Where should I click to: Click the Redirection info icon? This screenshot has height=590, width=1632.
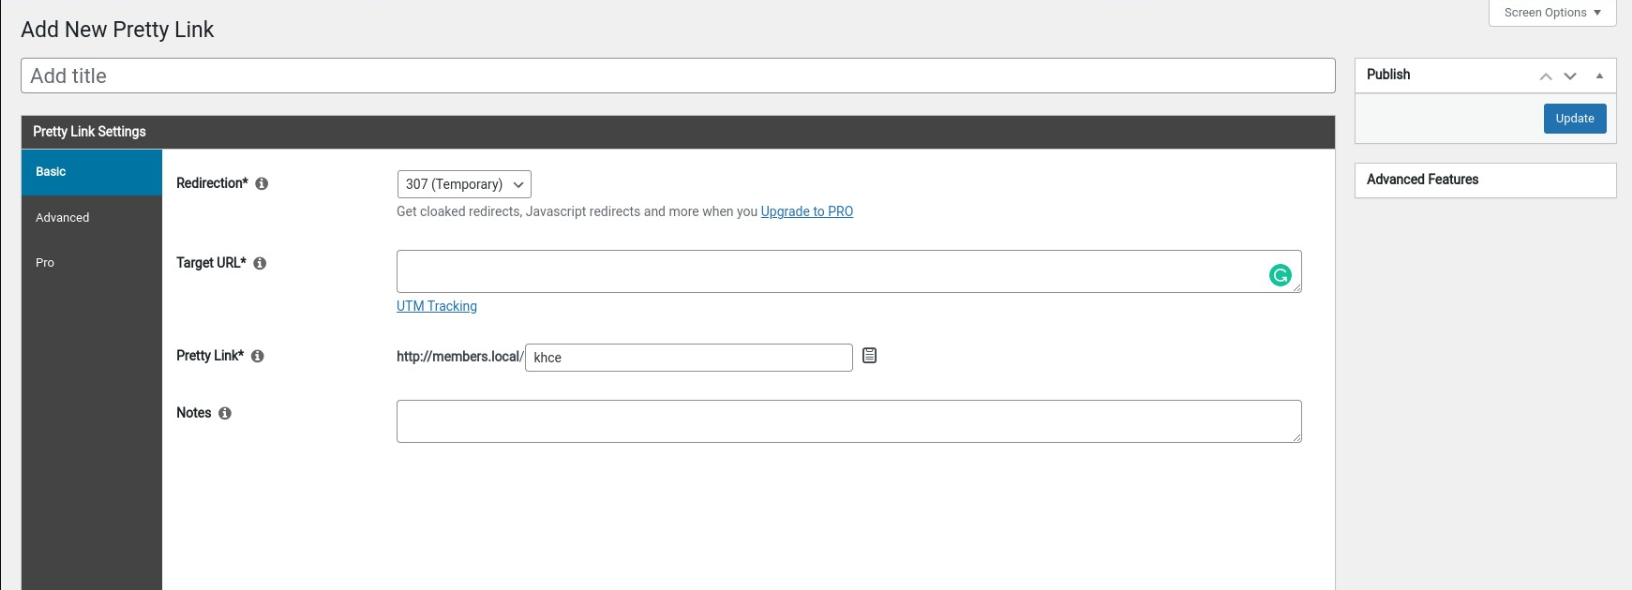pyautogui.click(x=262, y=184)
